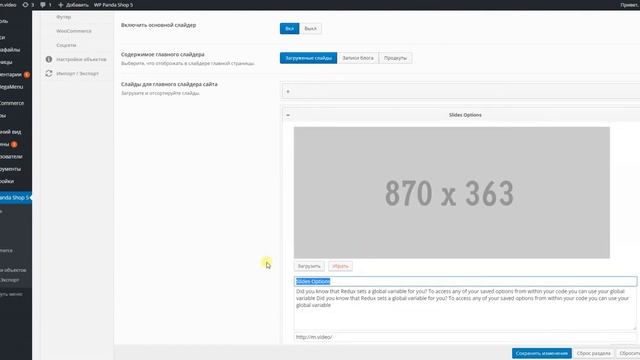Click Включить основной слайдер label
This screenshot has height=360, width=640.
[x=158, y=25]
